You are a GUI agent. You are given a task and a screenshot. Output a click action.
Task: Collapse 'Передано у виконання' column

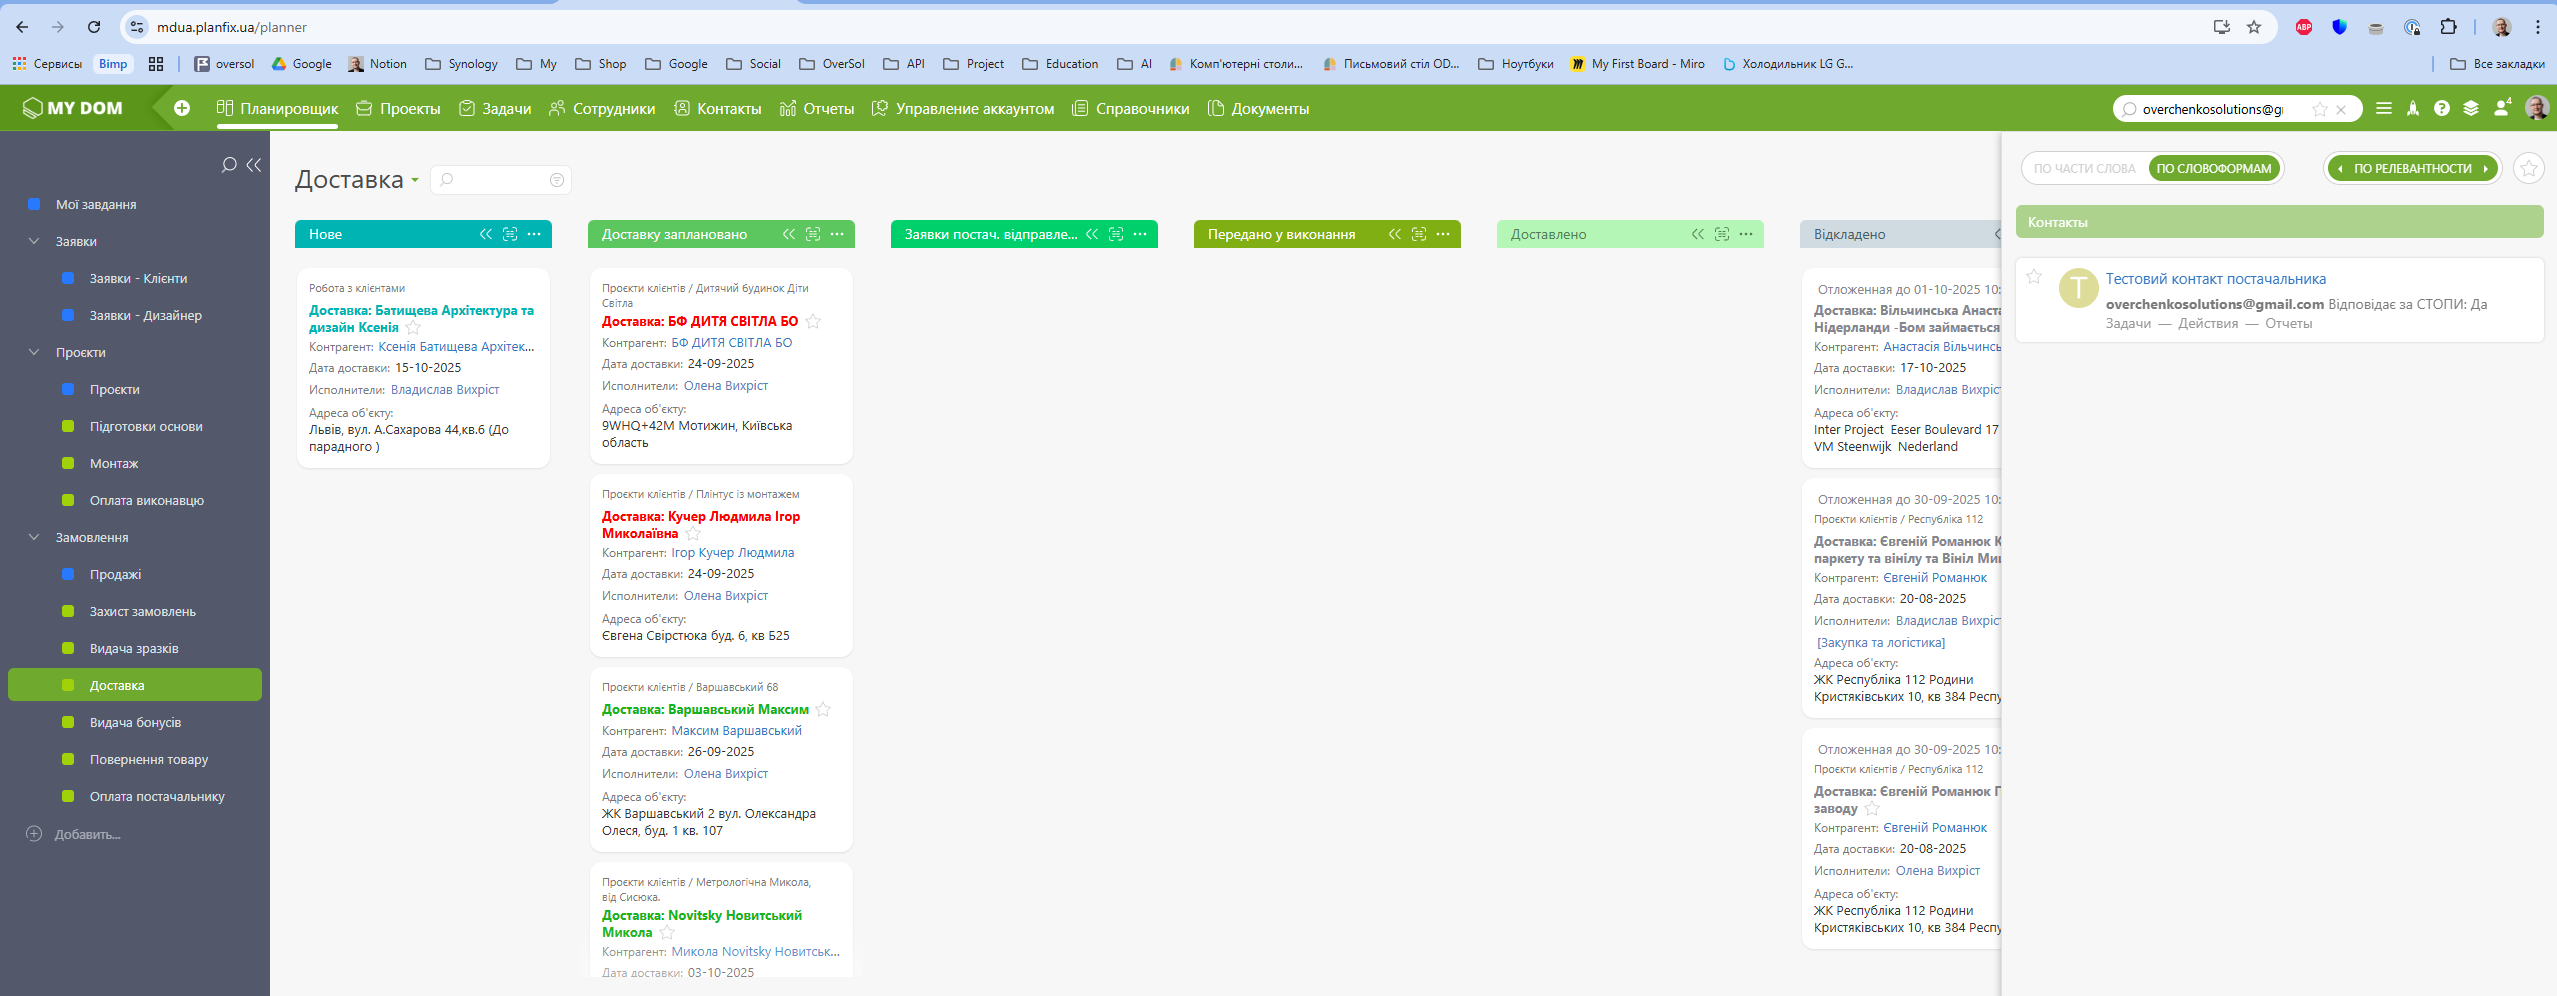click(x=1395, y=234)
